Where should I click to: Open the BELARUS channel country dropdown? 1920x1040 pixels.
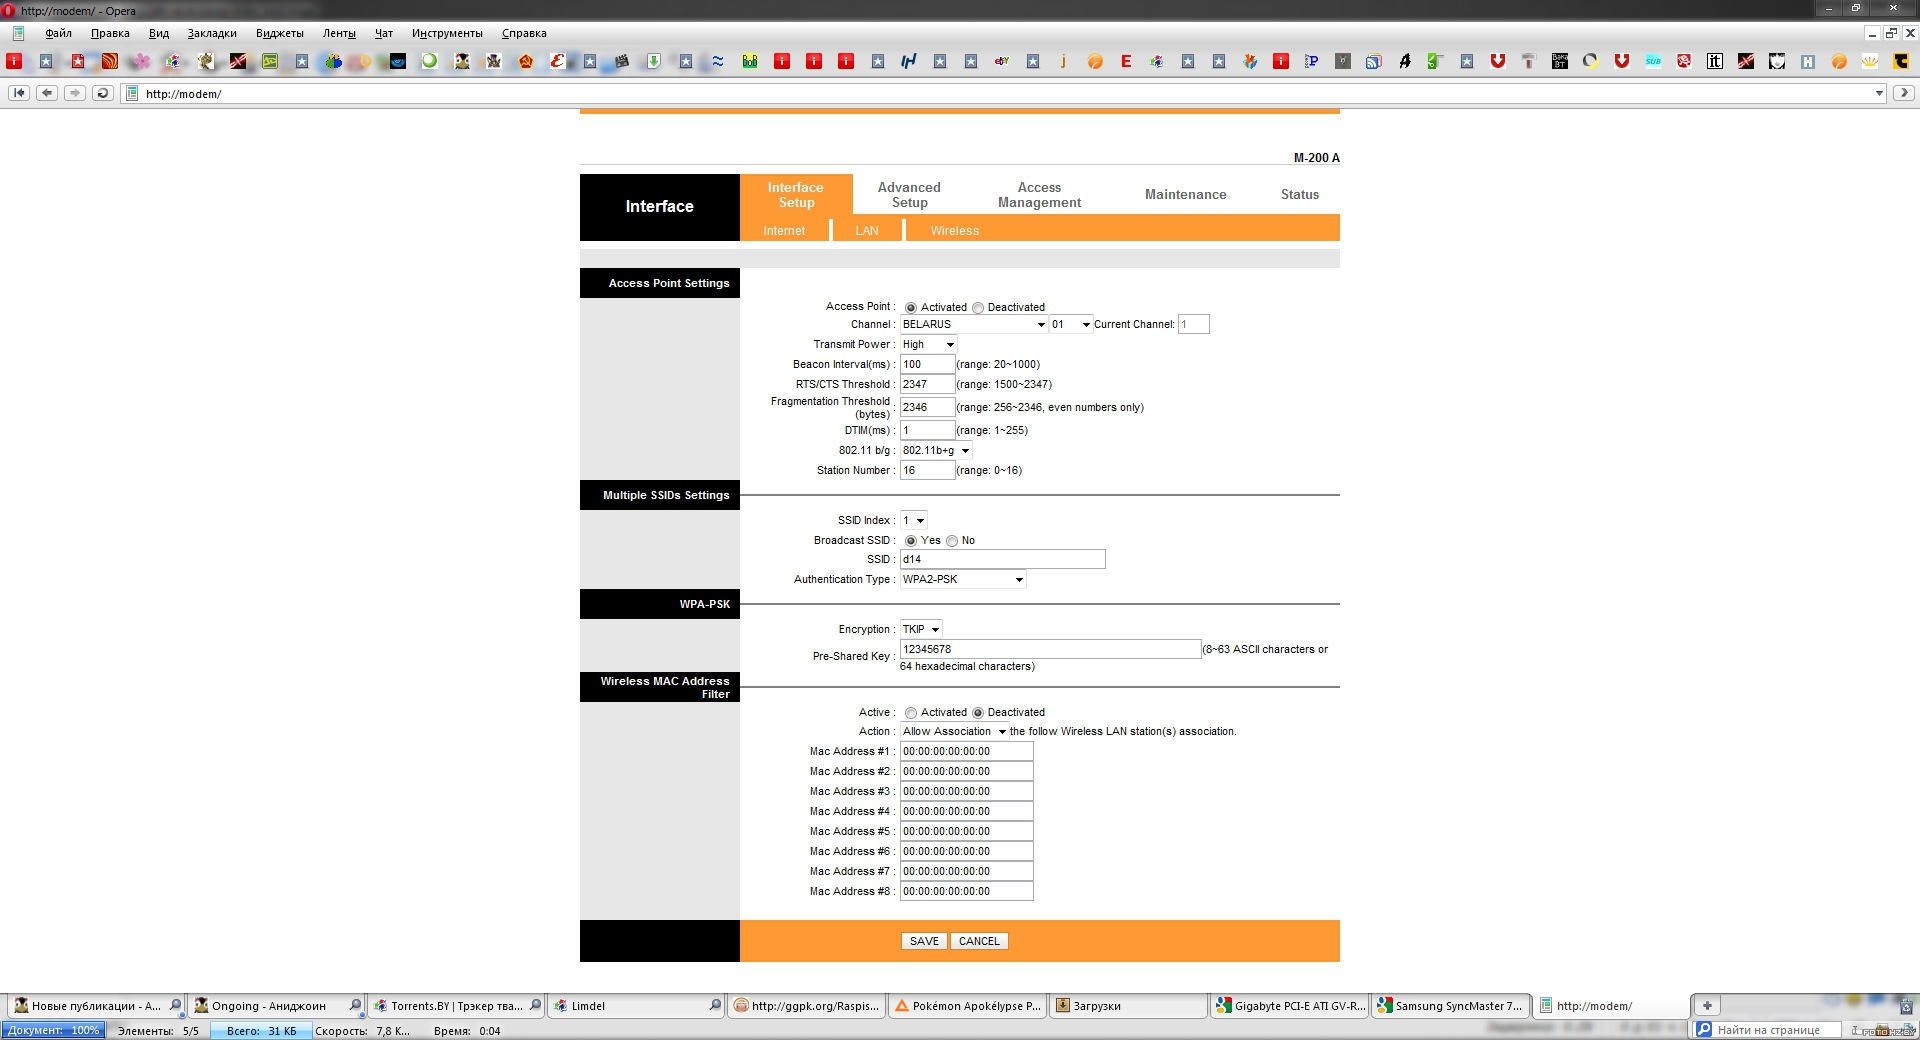click(x=973, y=324)
